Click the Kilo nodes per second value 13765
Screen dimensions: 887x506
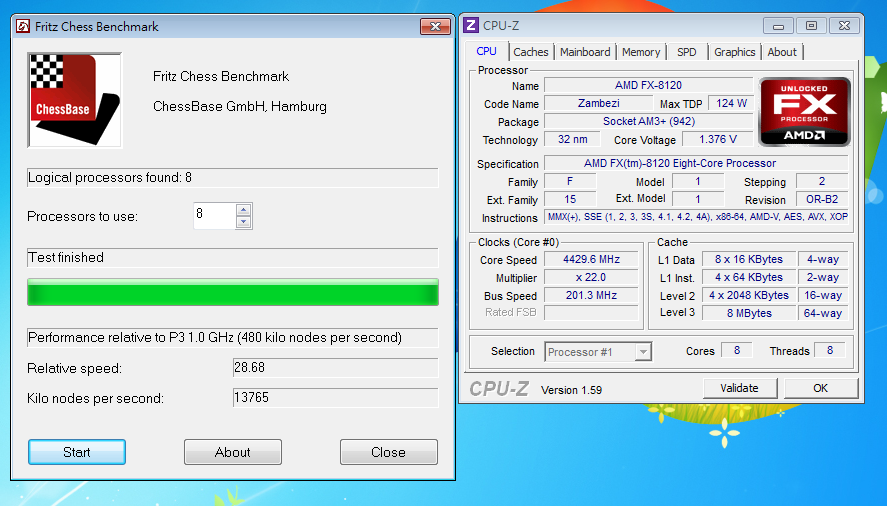pyautogui.click(x=335, y=398)
